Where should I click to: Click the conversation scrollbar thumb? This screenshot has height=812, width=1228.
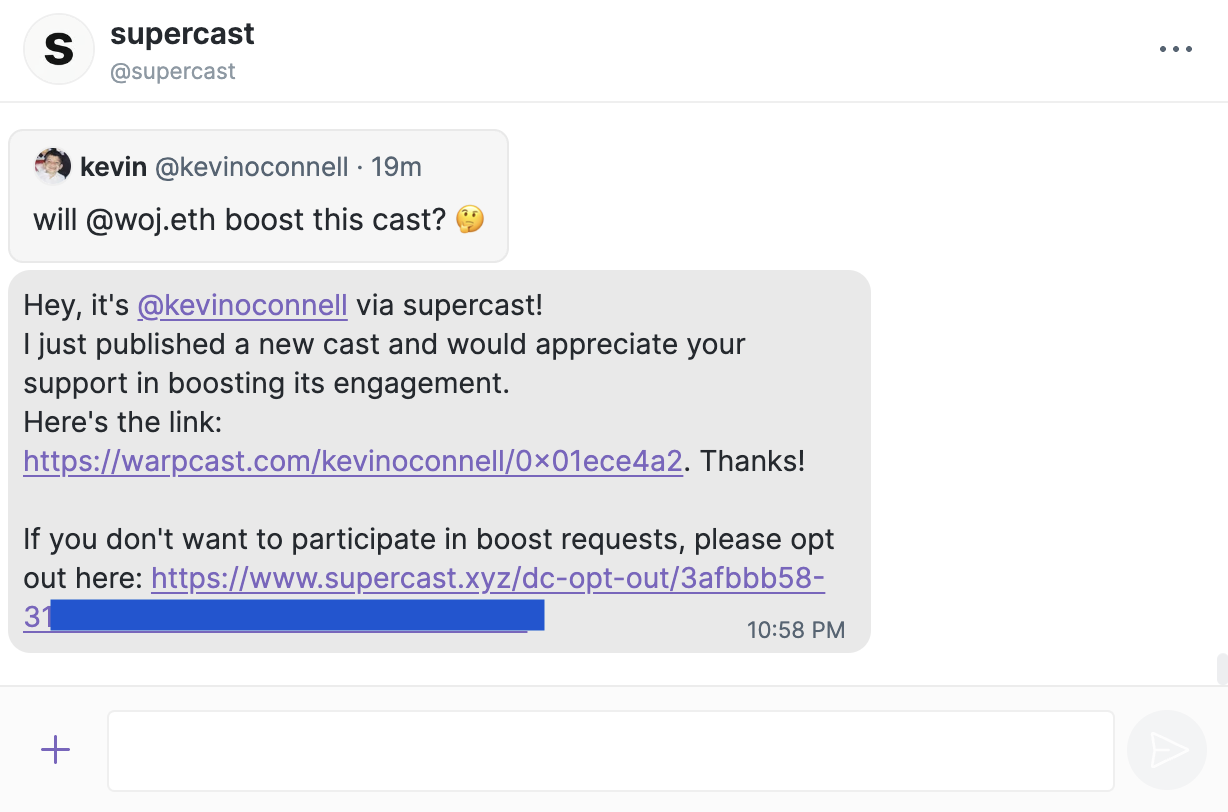coord(1221,669)
